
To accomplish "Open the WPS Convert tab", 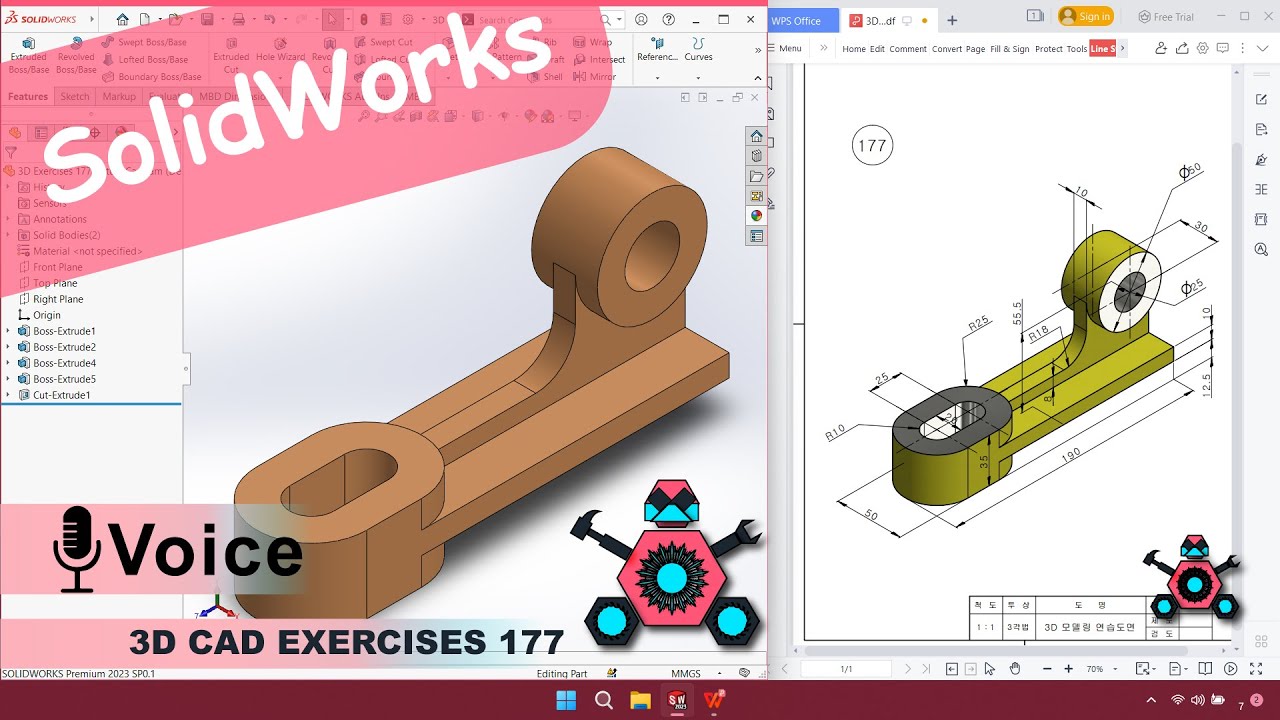I will [946, 48].
